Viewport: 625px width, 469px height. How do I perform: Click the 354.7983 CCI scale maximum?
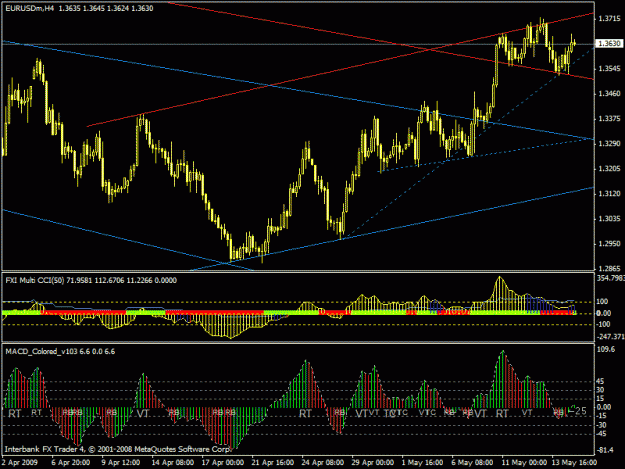click(611, 278)
